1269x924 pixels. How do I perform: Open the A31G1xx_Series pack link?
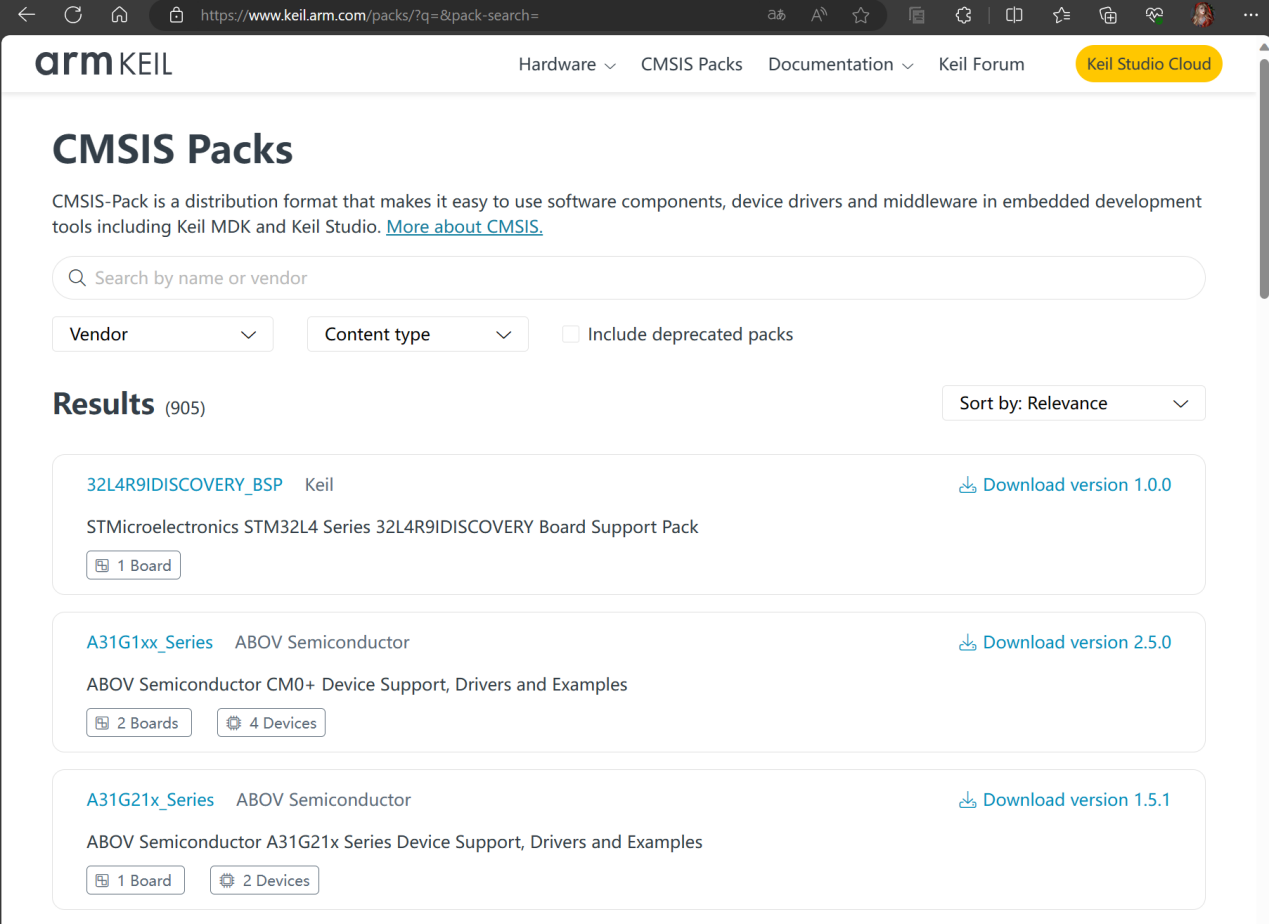(150, 642)
